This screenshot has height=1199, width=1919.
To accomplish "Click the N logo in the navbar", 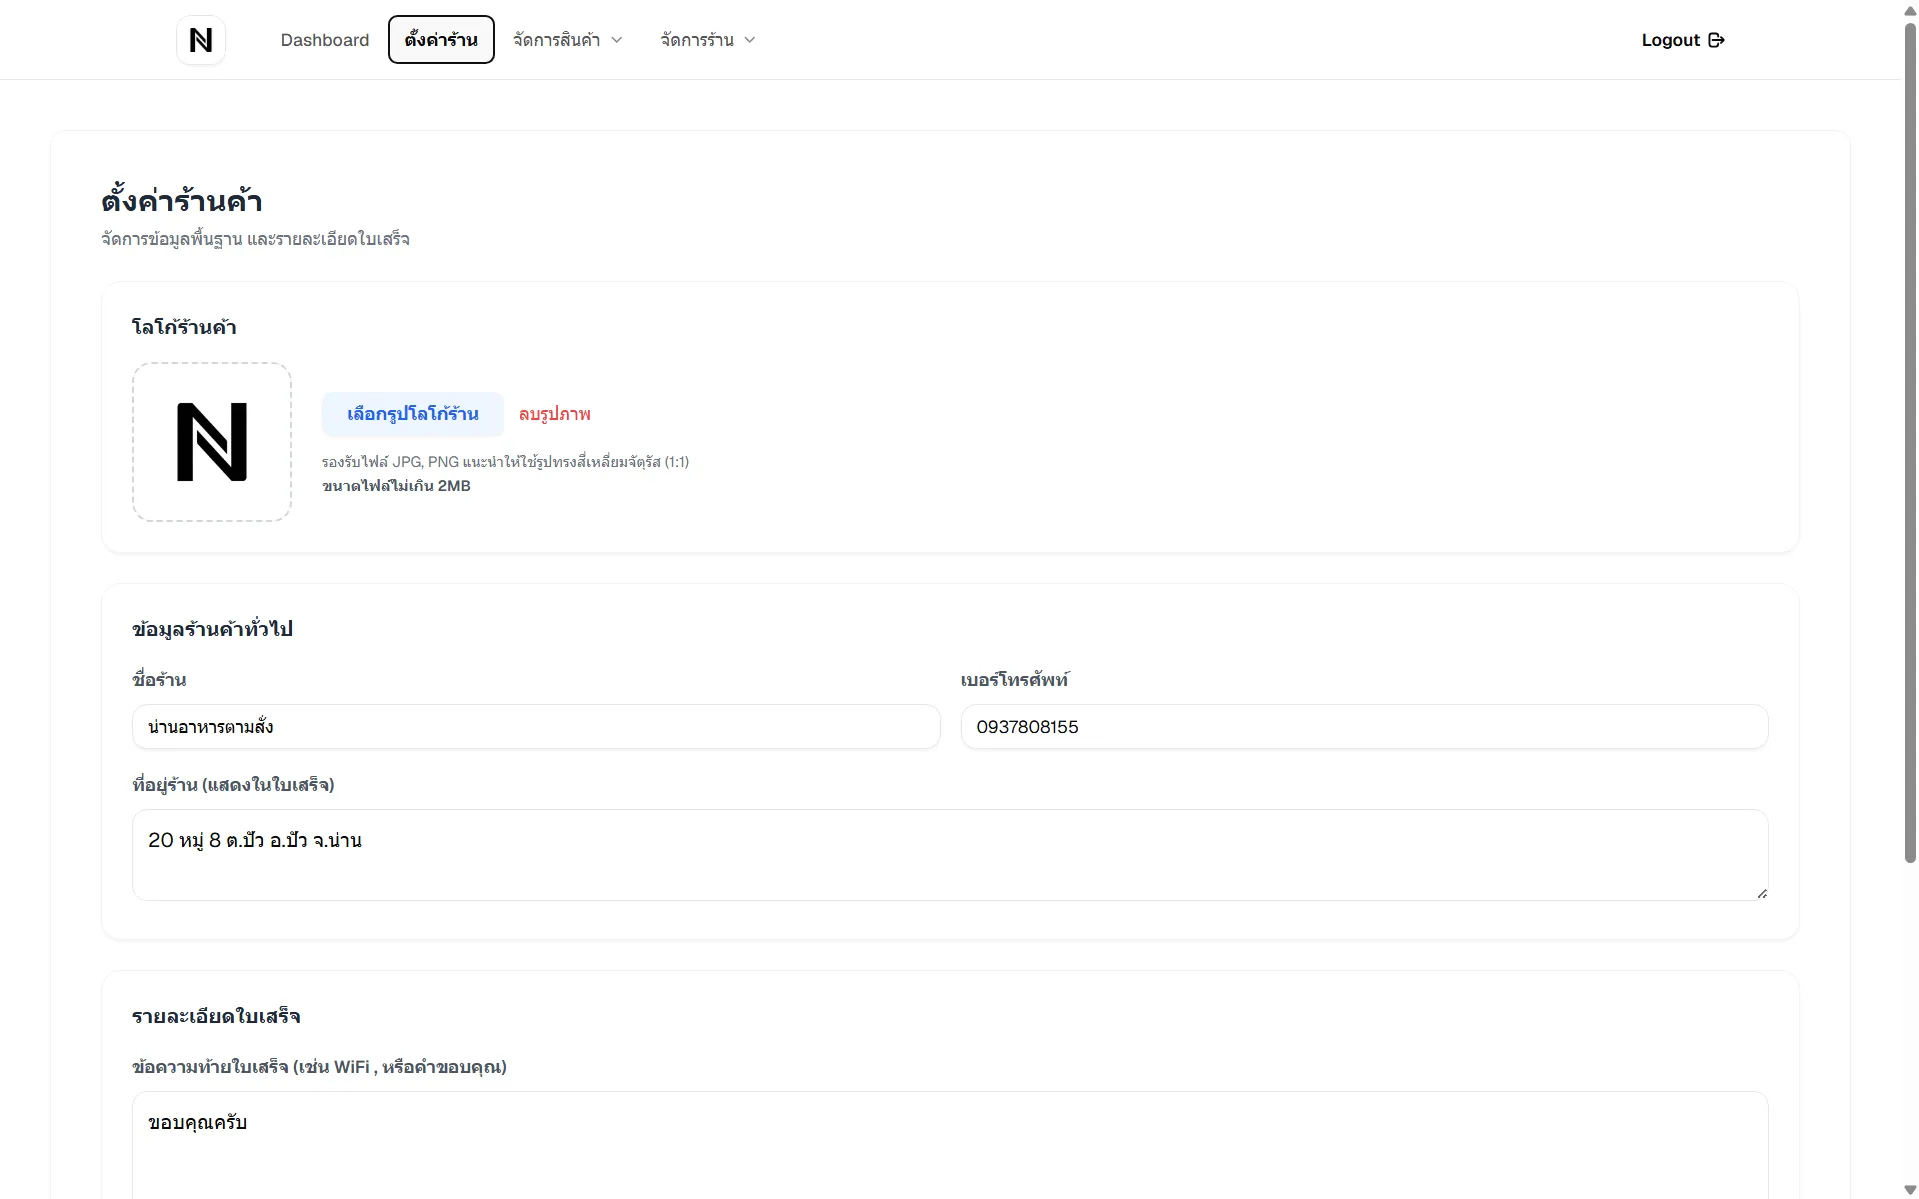I will click(201, 40).
